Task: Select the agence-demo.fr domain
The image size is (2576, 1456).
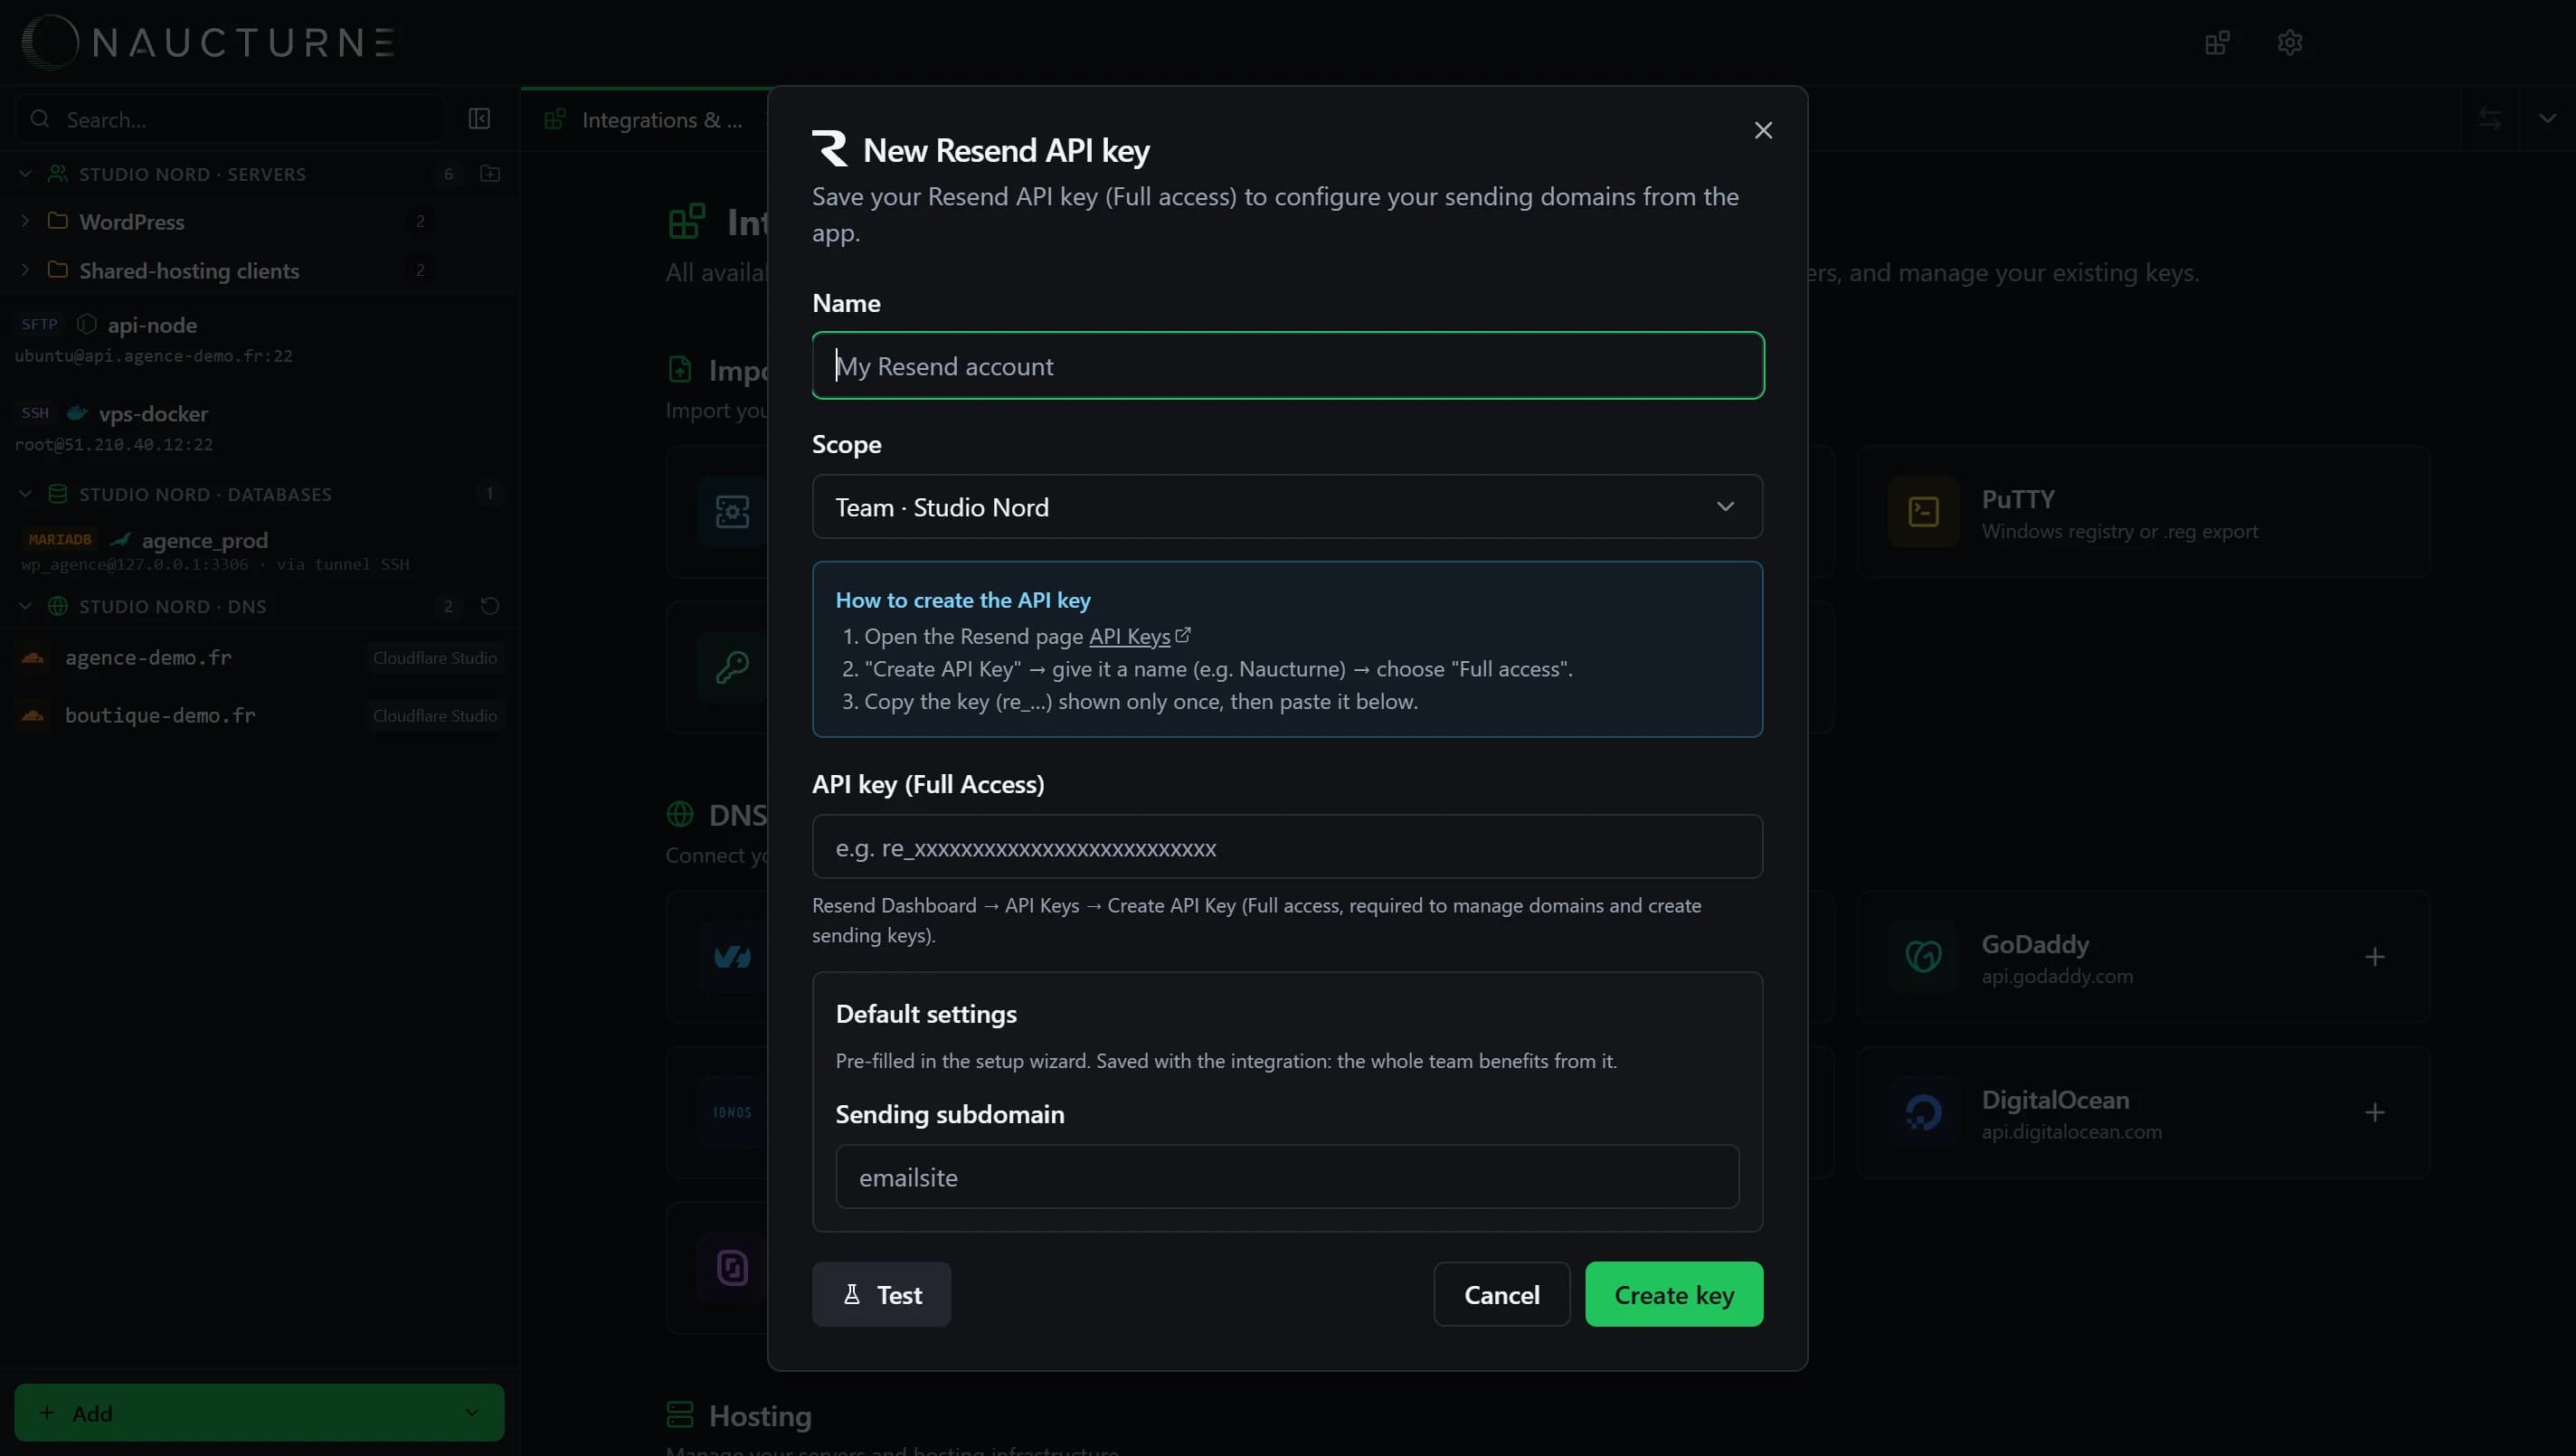Action: pos(258,657)
